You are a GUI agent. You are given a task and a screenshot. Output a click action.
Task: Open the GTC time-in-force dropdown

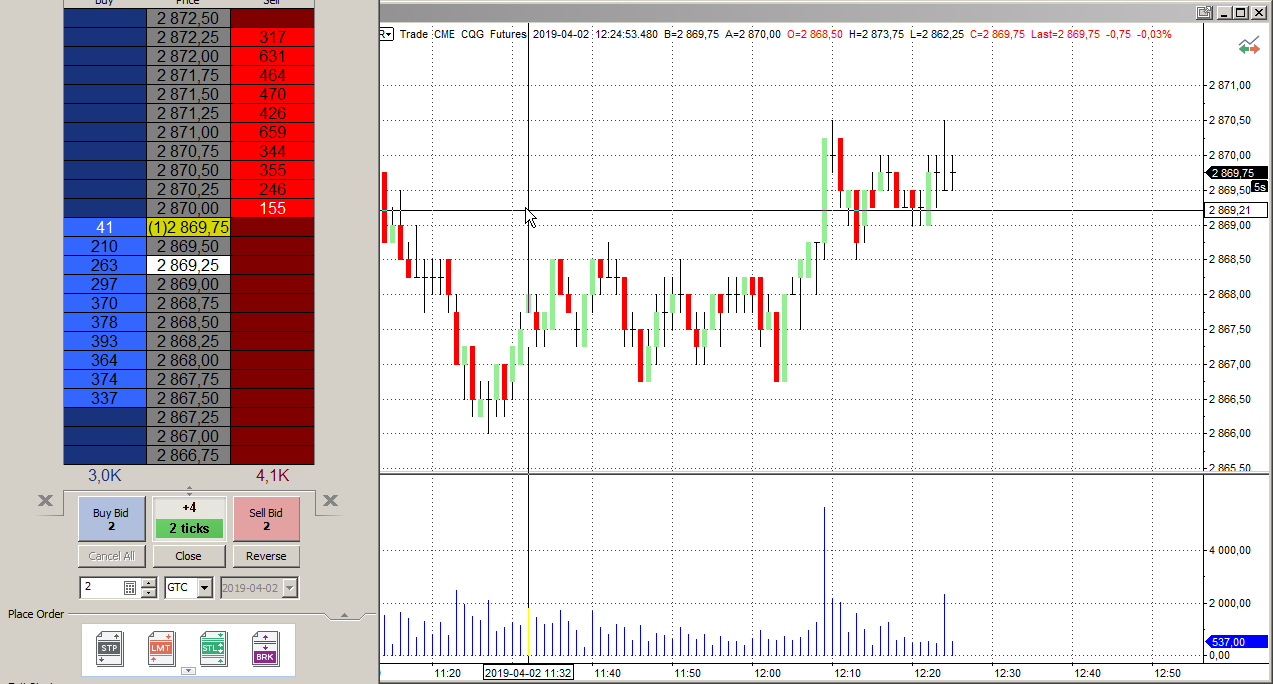point(205,588)
